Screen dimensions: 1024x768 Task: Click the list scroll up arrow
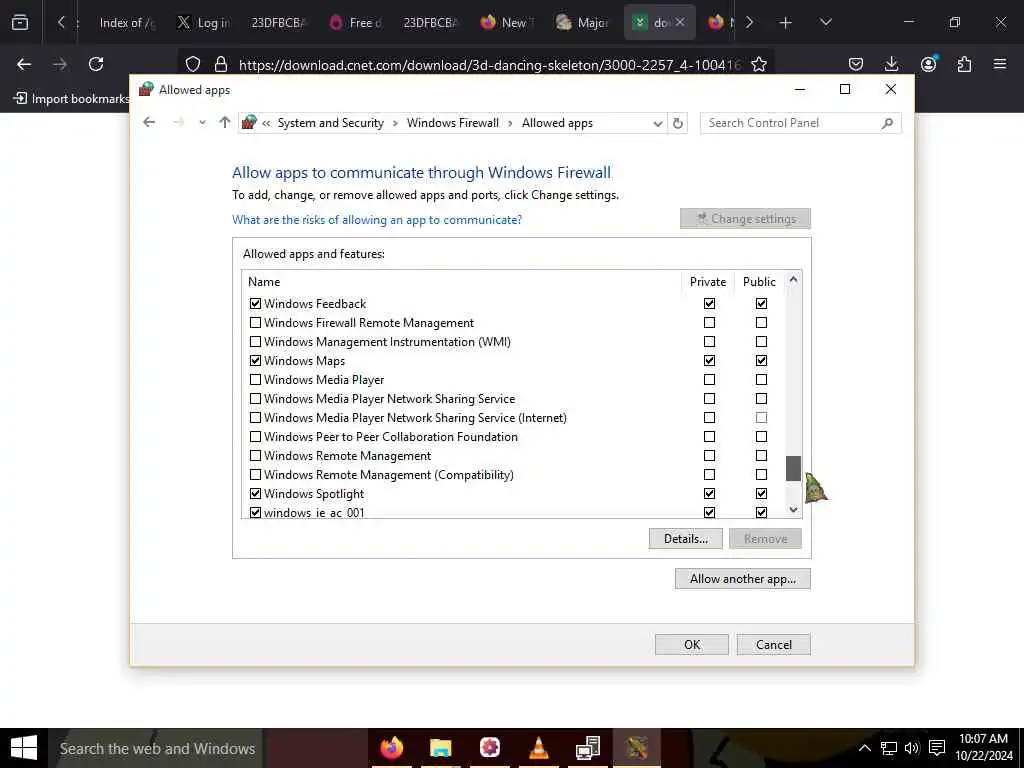coord(793,280)
